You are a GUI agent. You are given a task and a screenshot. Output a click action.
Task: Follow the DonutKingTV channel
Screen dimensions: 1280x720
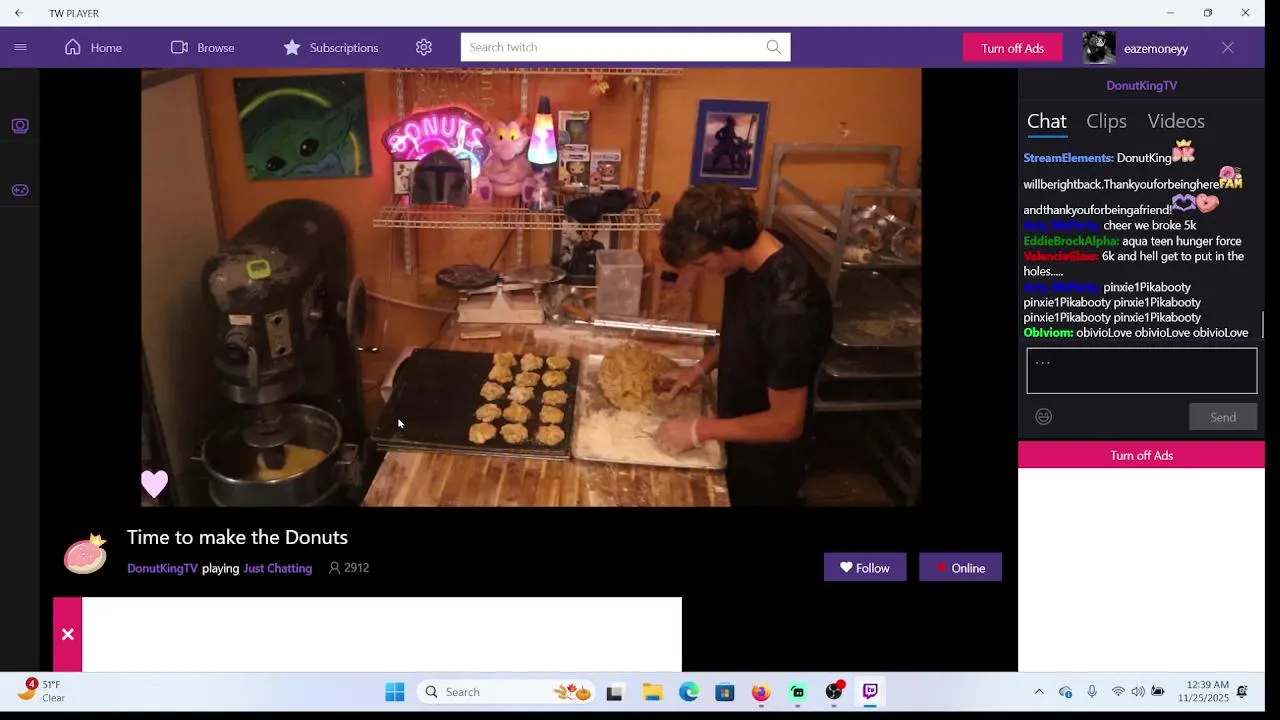(865, 567)
